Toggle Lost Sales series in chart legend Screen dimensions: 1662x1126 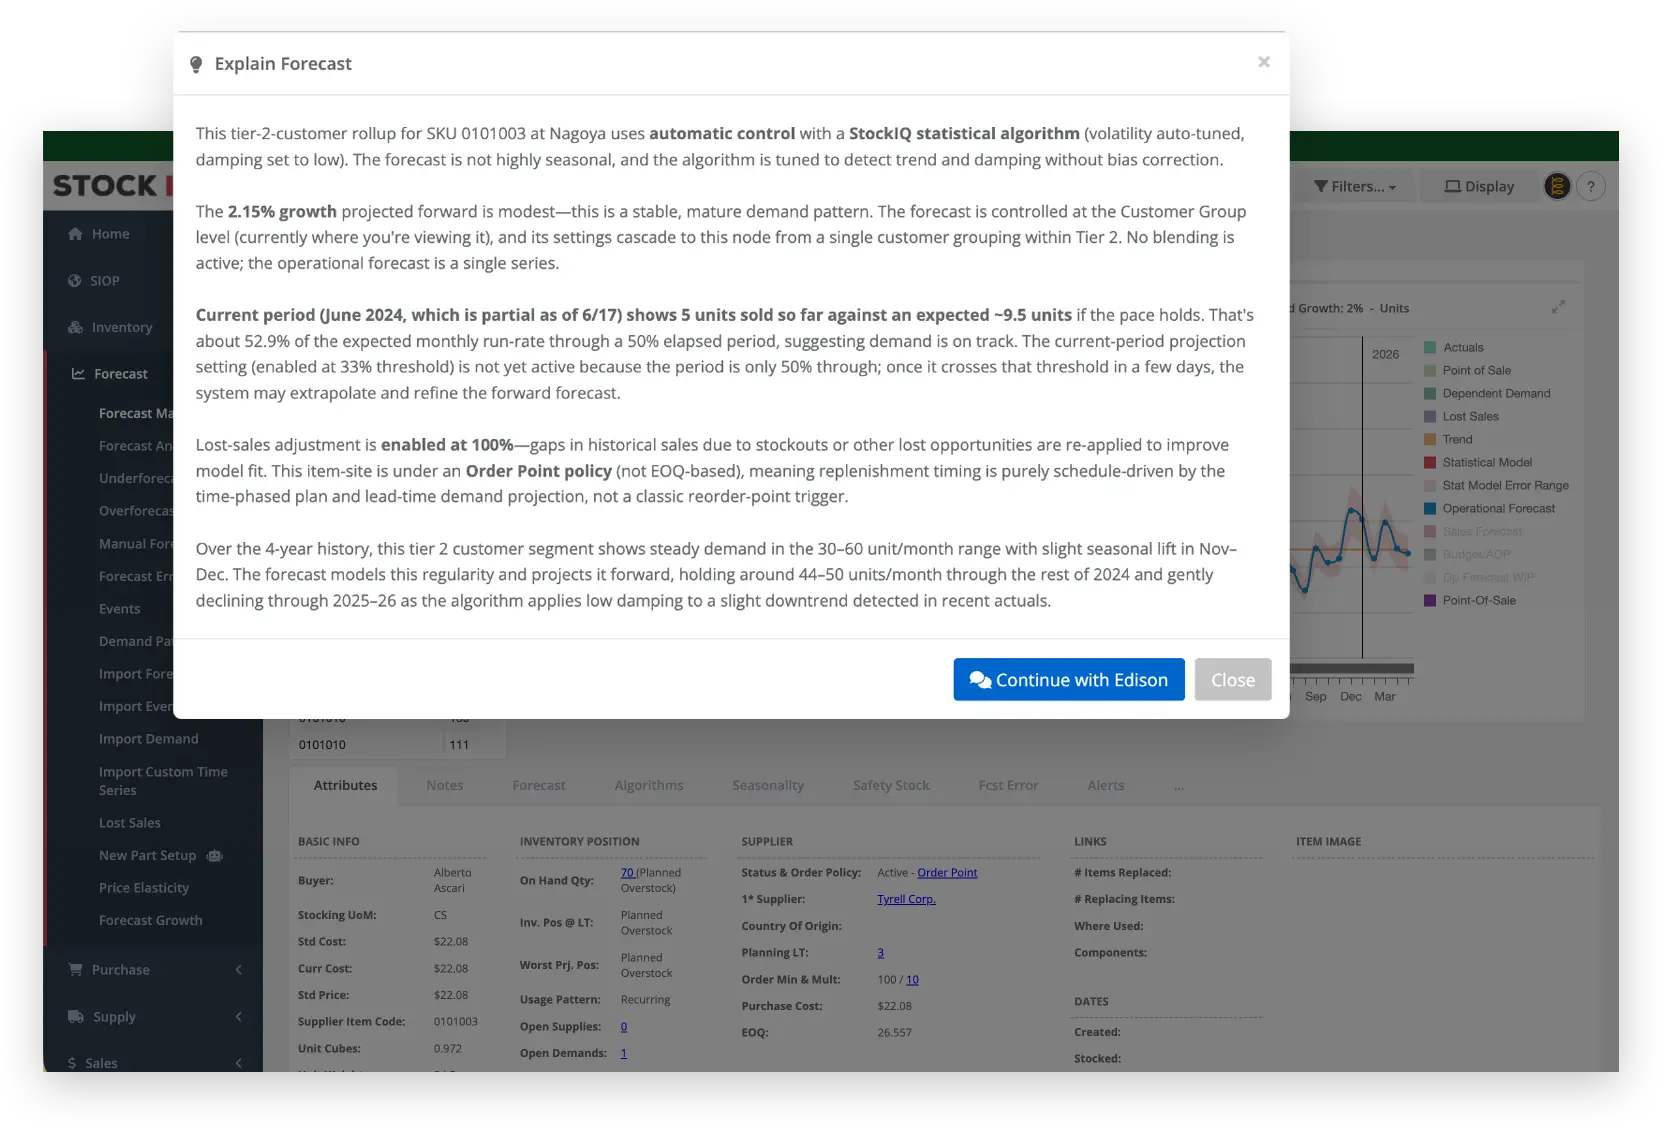point(1462,417)
